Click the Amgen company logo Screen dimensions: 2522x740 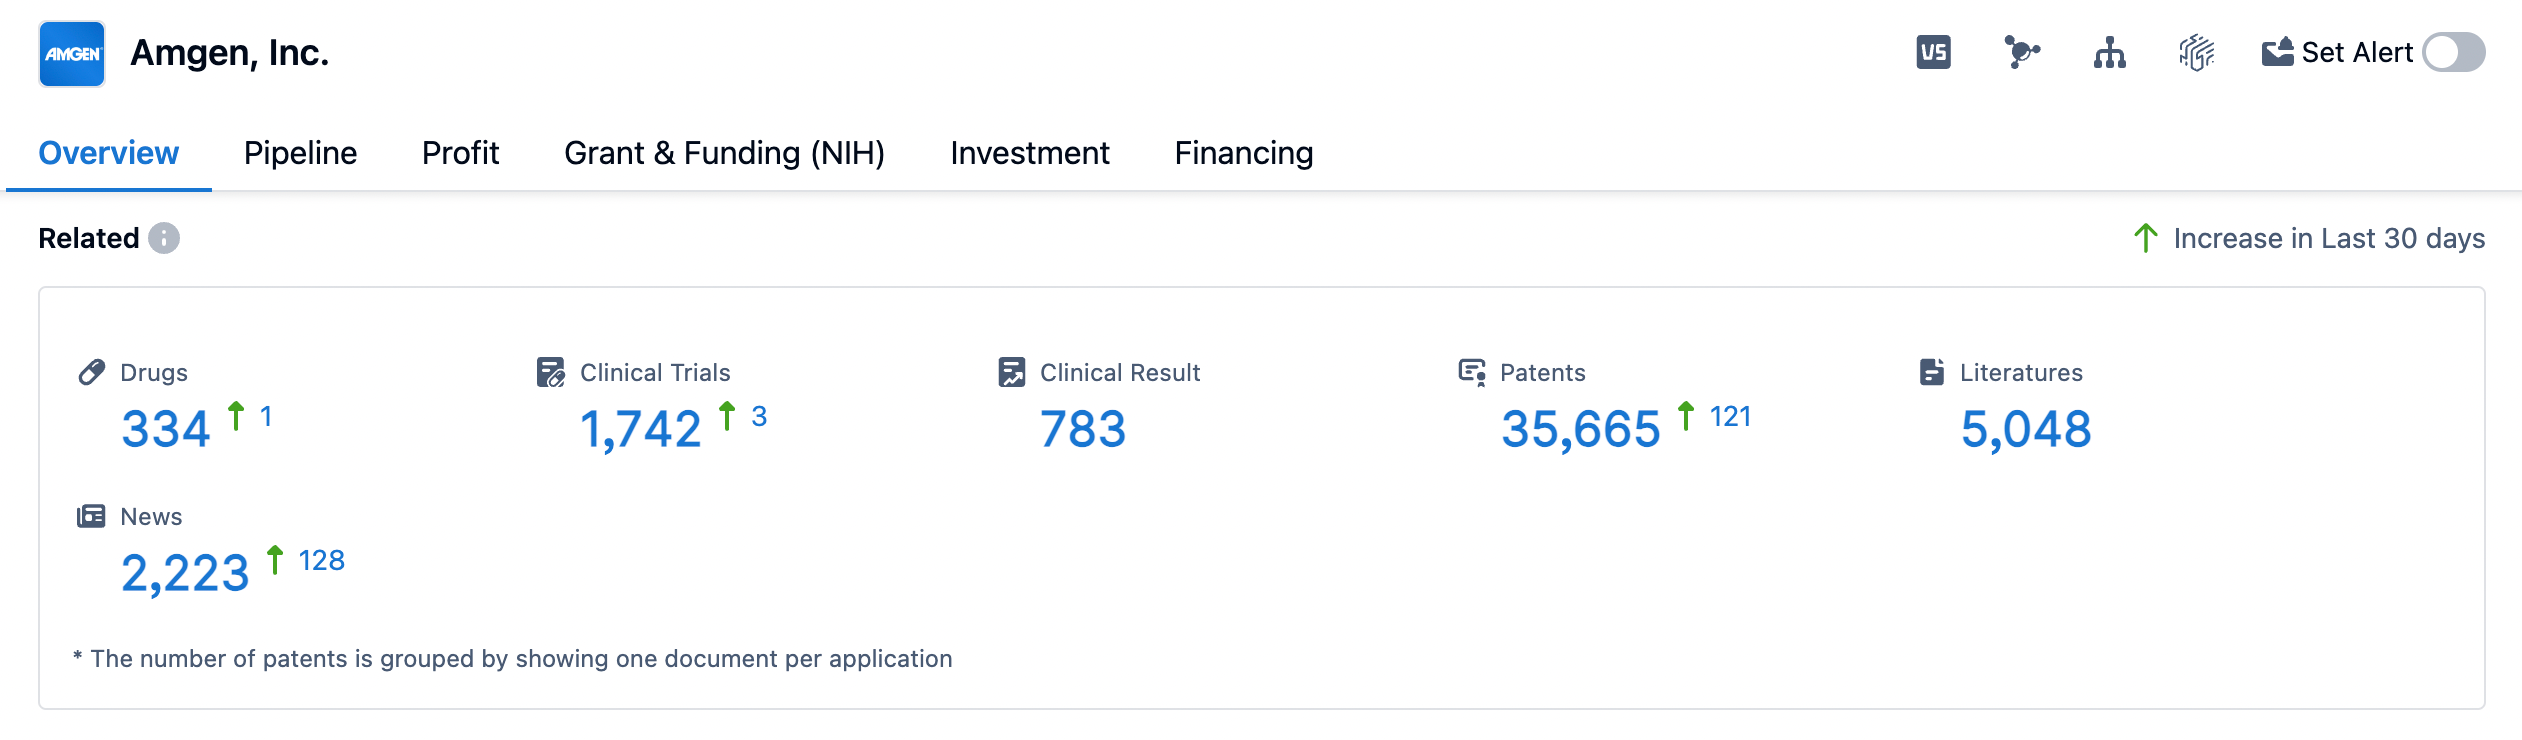coord(72,54)
